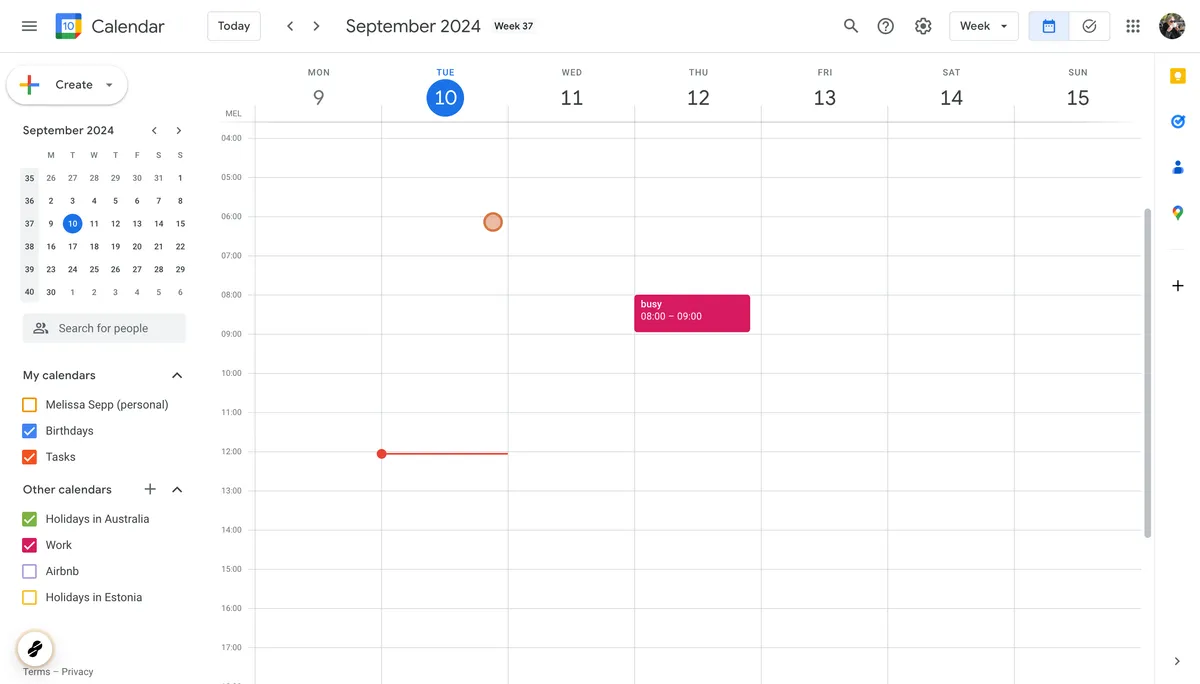Click the Today button
This screenshot has height=684, width=1200.
click(234, 26)
